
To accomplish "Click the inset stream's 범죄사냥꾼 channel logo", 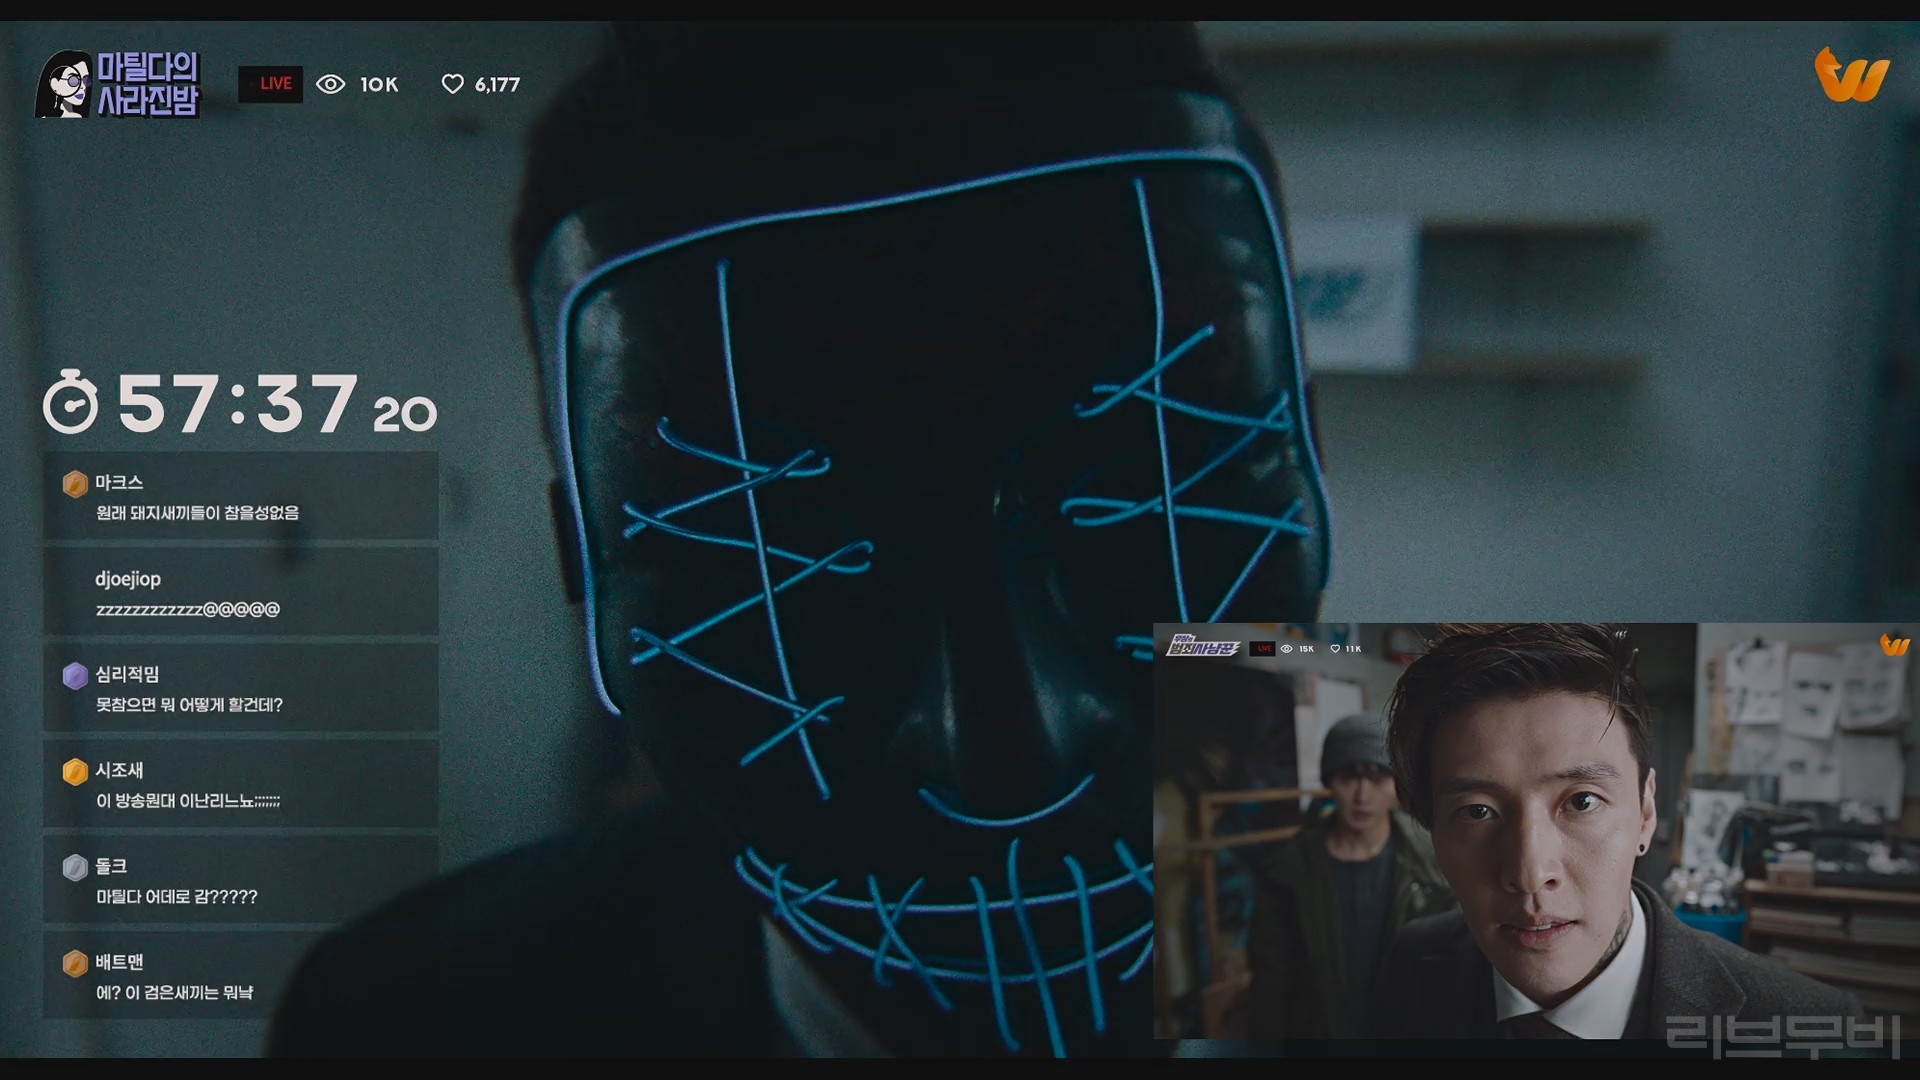I will pos(1203,647).
